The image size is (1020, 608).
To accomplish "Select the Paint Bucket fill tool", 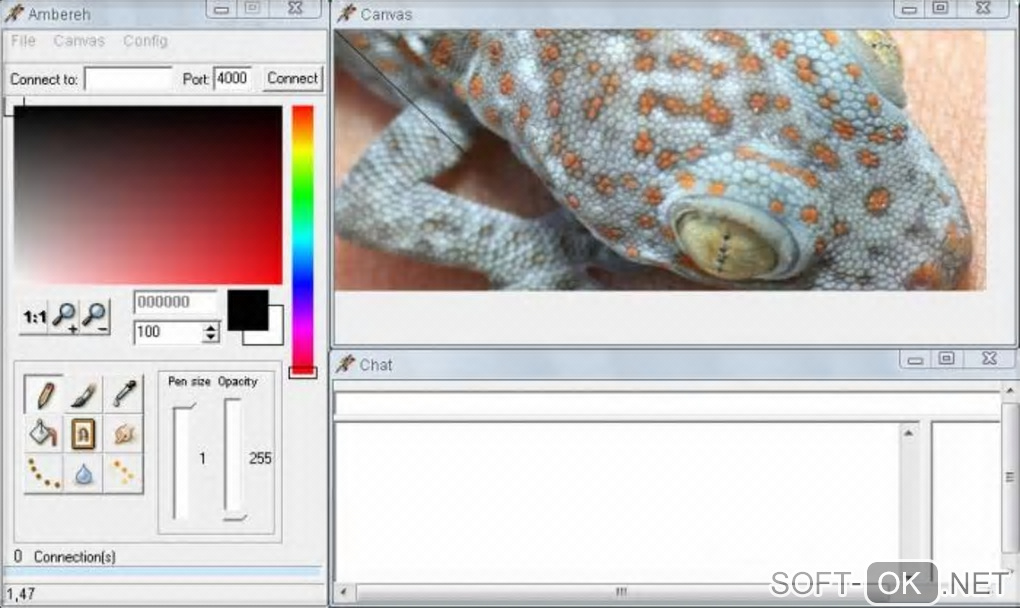I will [x=44, y=434].
